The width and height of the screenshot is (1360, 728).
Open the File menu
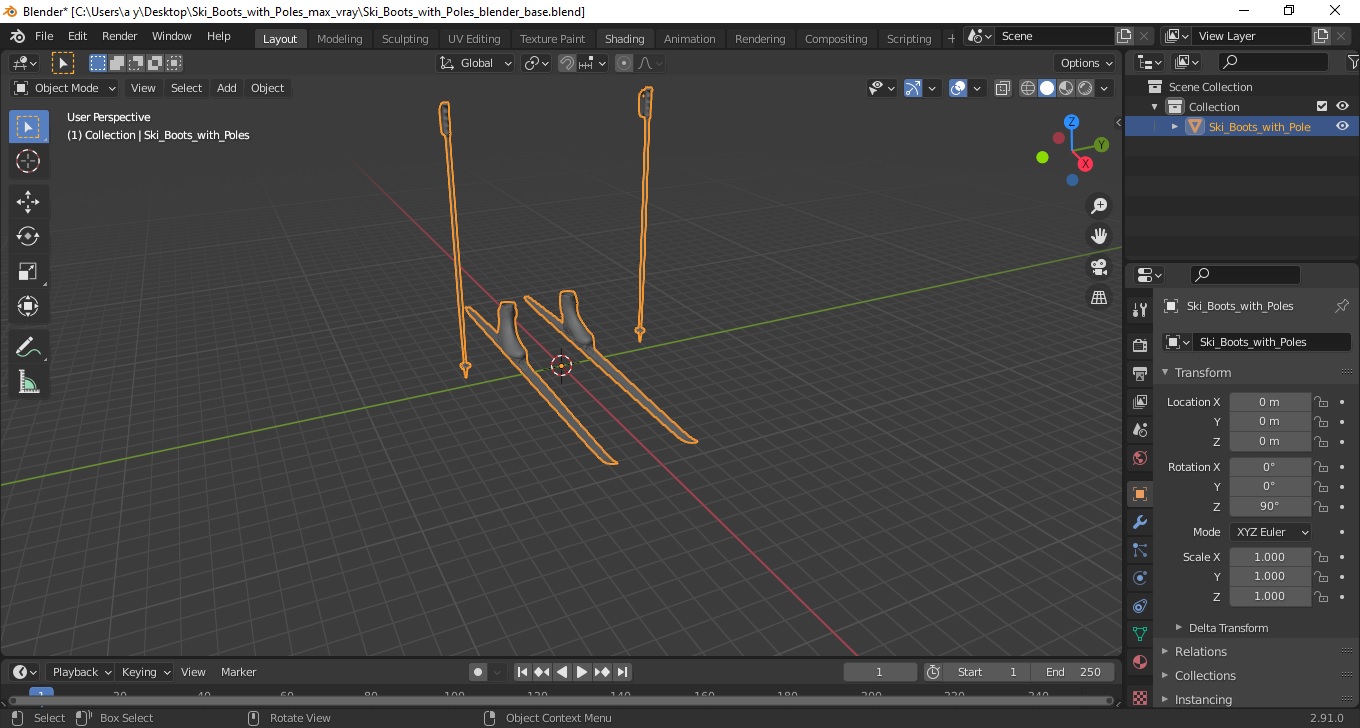point(44,36)
